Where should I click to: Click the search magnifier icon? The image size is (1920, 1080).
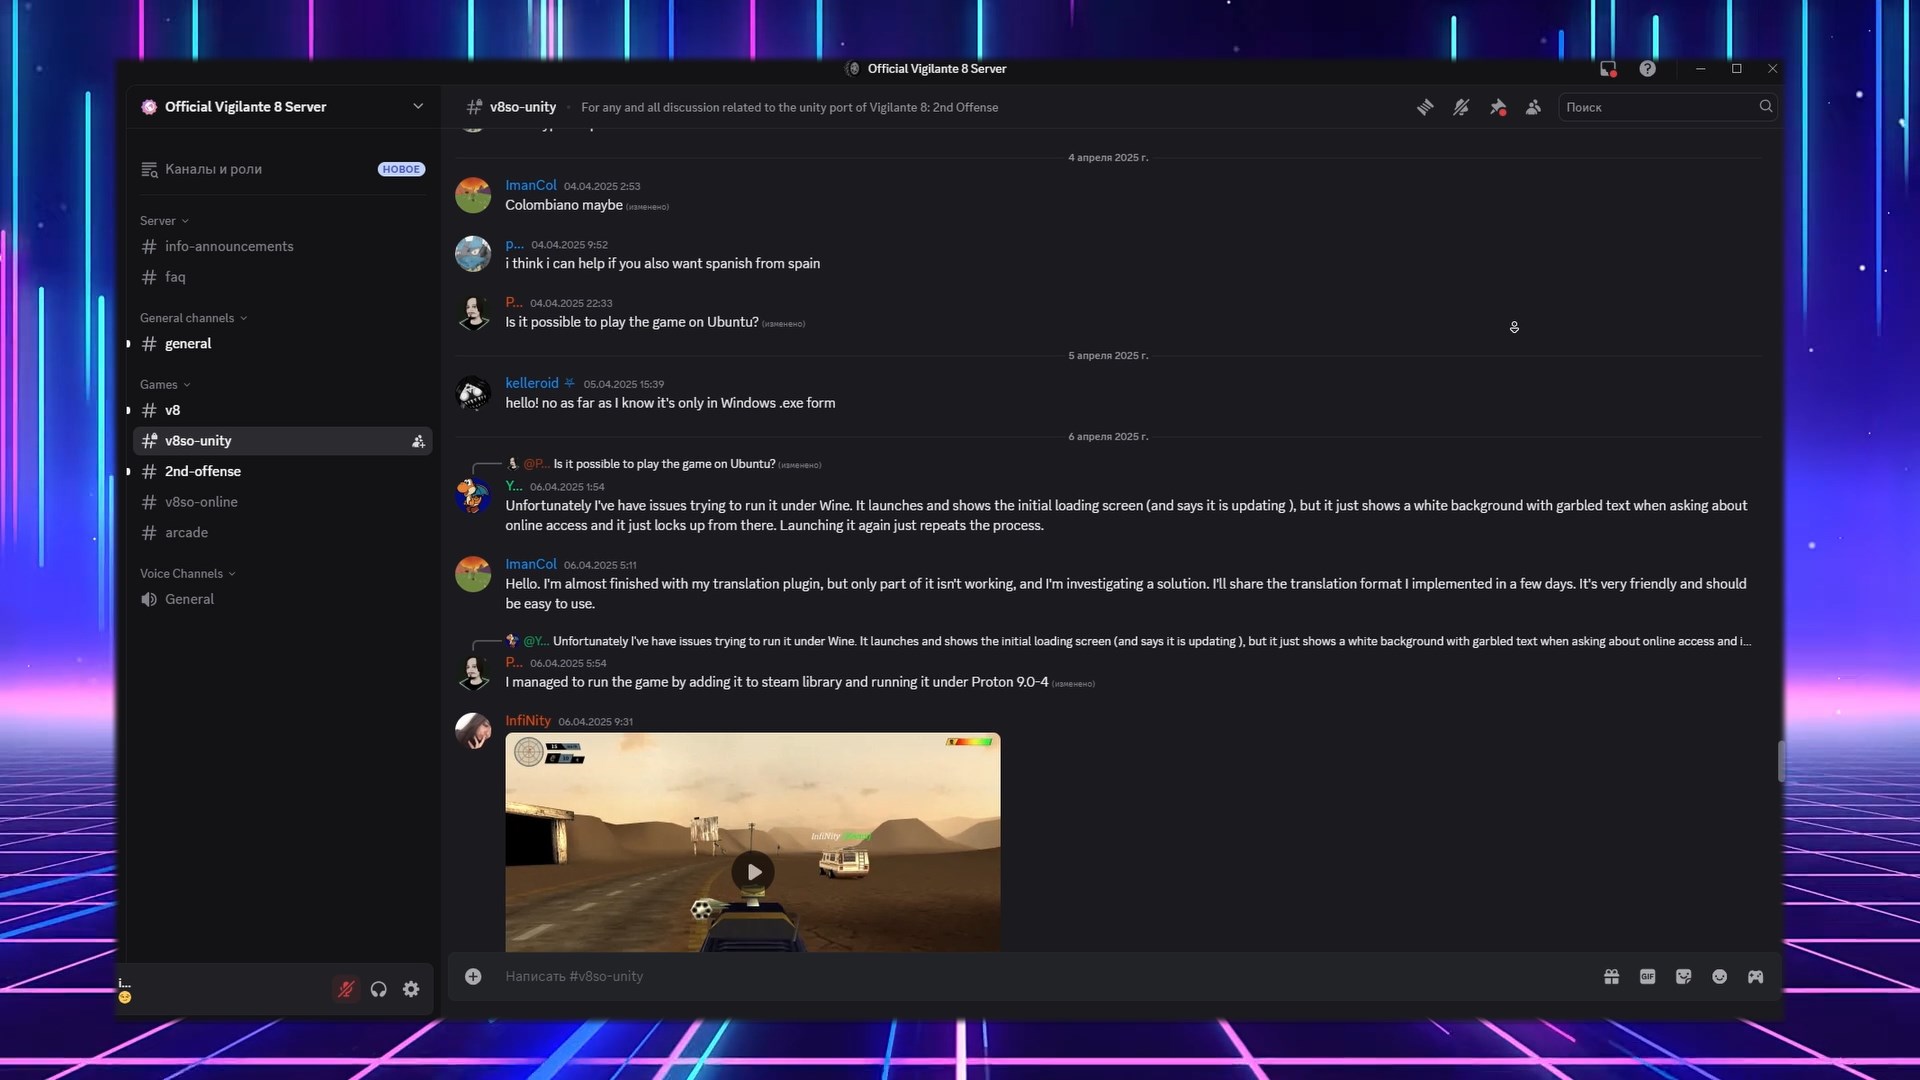click(x=1765, y=106)
